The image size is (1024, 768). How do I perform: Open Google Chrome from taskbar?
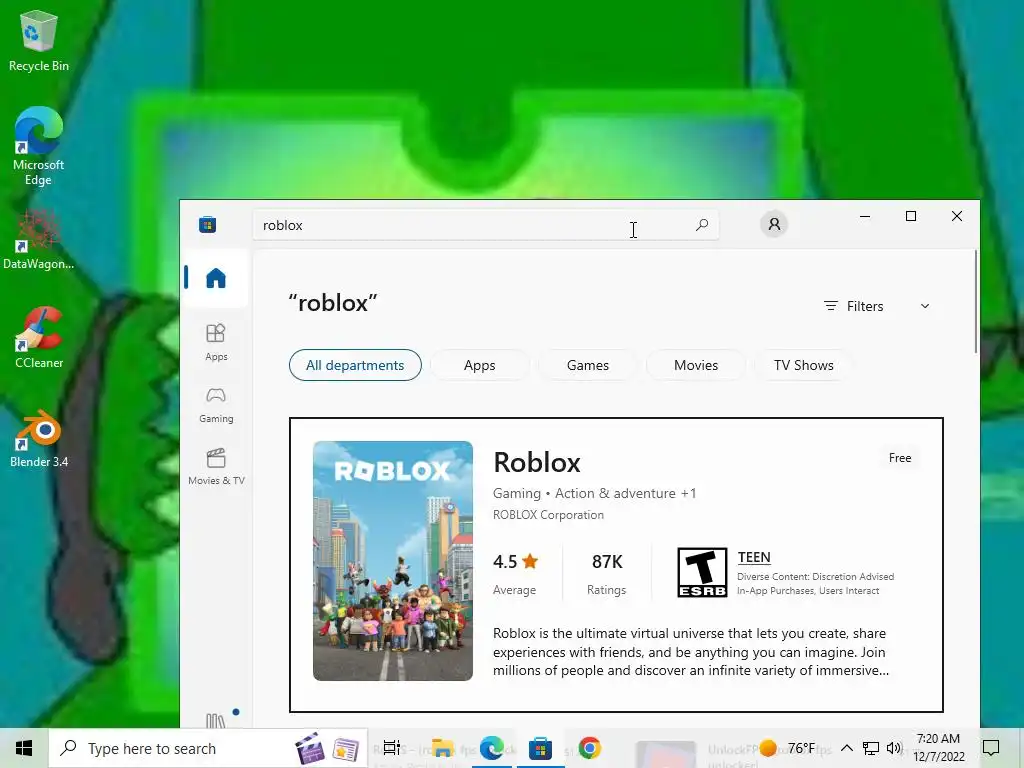(589, 748)
